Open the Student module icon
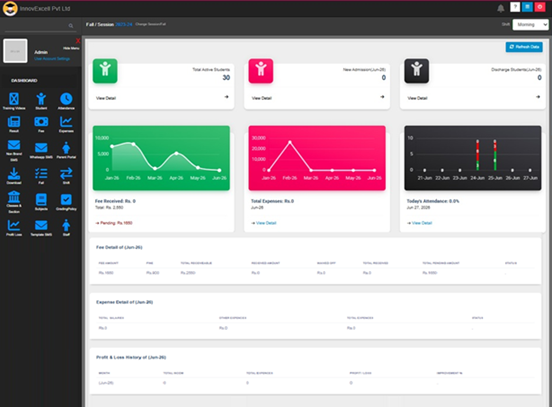 click(x=41, y=99)
